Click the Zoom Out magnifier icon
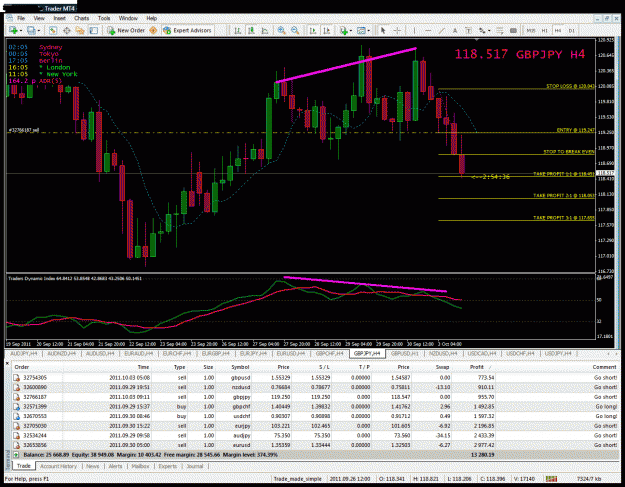 pos(295,30)
